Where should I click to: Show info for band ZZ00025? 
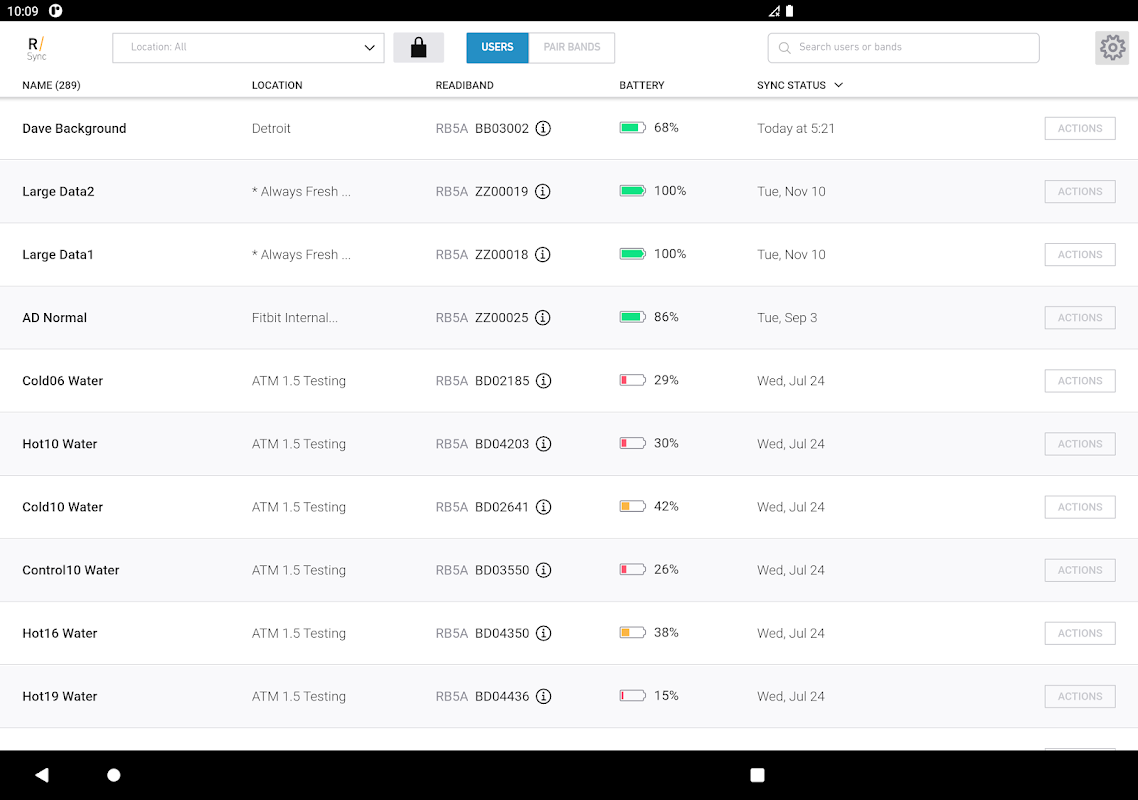coord(543,318)
